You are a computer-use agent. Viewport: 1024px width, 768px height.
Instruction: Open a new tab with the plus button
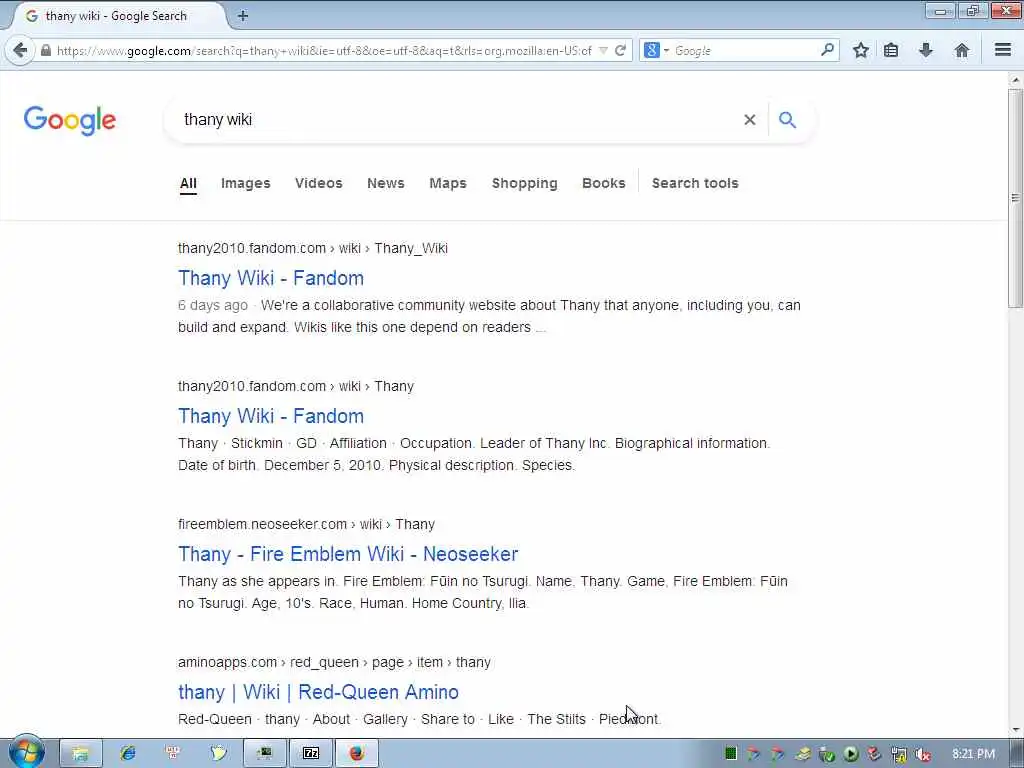[242, 16]
